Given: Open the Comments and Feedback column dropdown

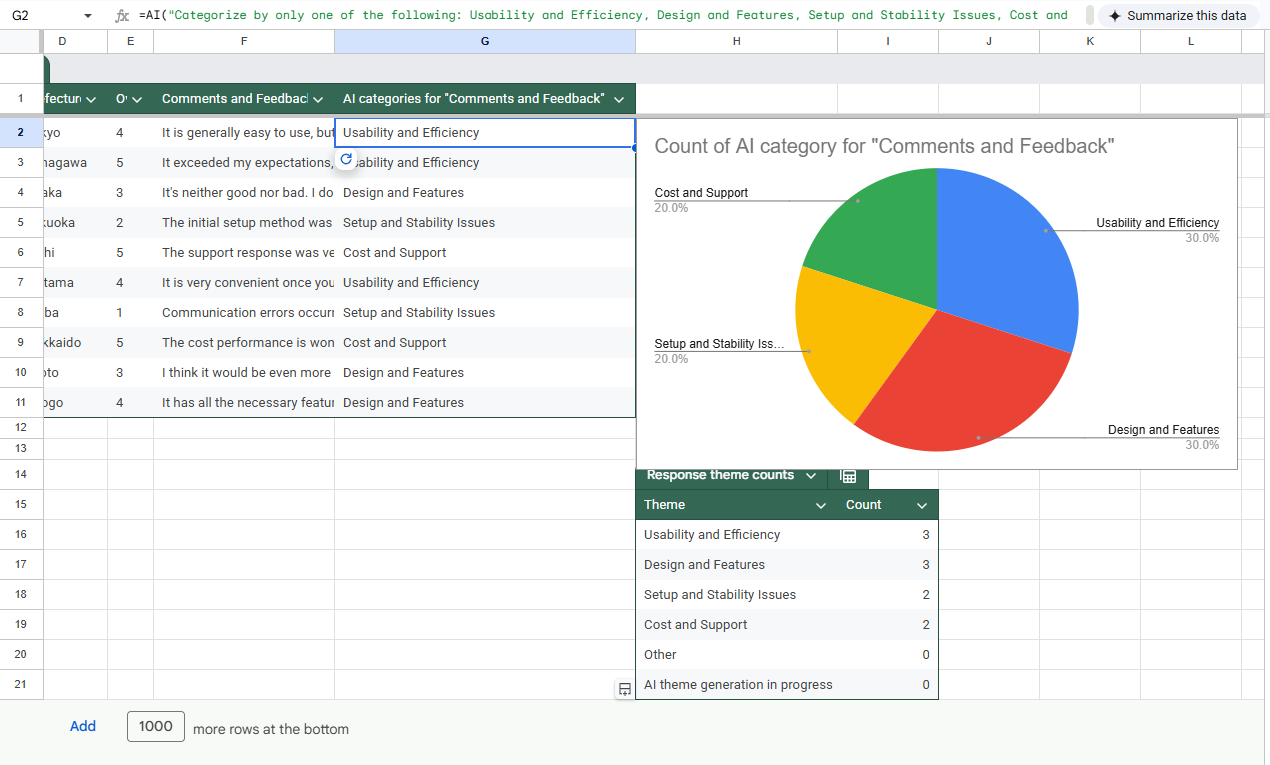Looking at the screenshot, I should coord(318,99).
